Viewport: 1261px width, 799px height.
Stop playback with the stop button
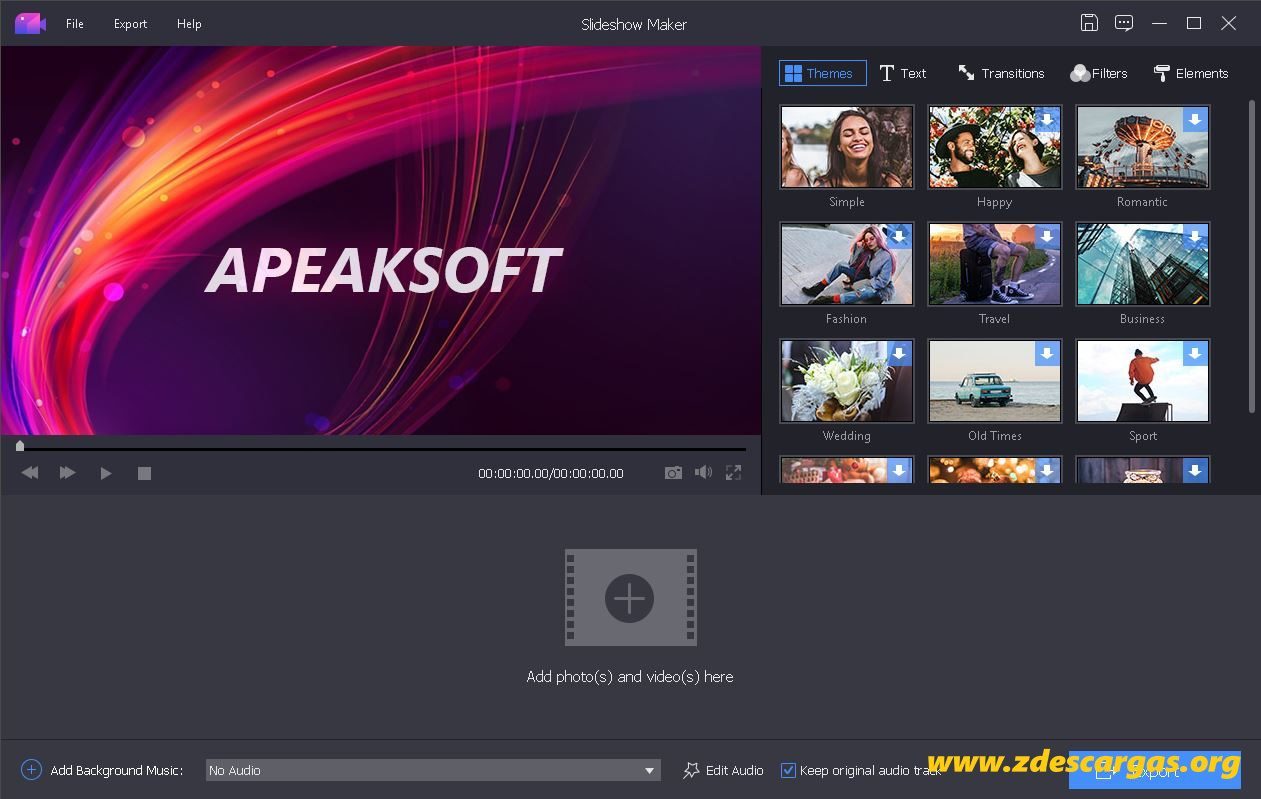point(144,473)
